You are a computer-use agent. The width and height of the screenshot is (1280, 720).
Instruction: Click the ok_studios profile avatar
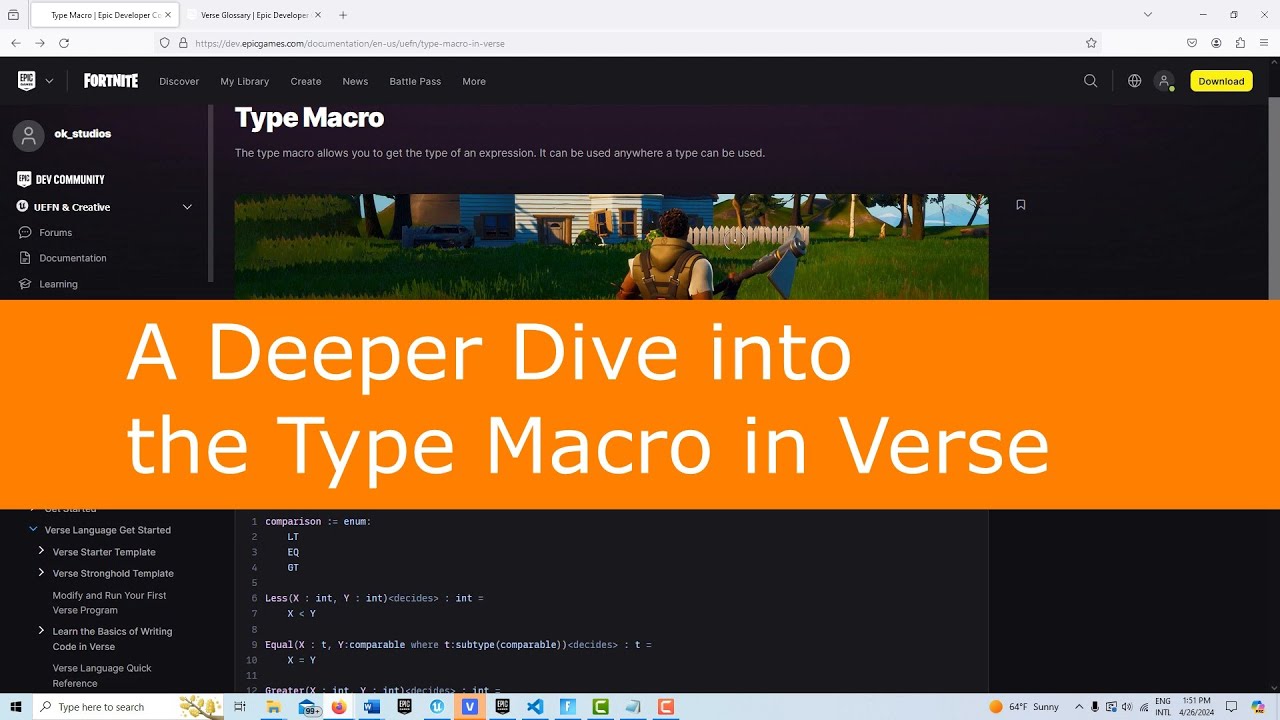click(29, 136)
